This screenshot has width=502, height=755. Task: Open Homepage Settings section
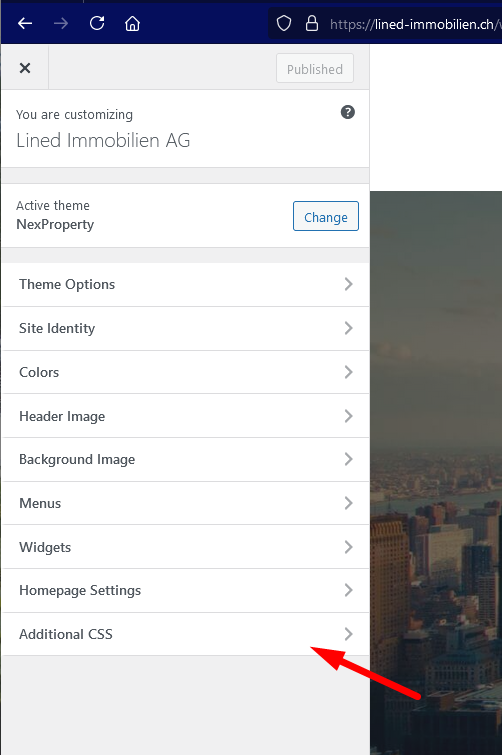click(x=186, y=590)
